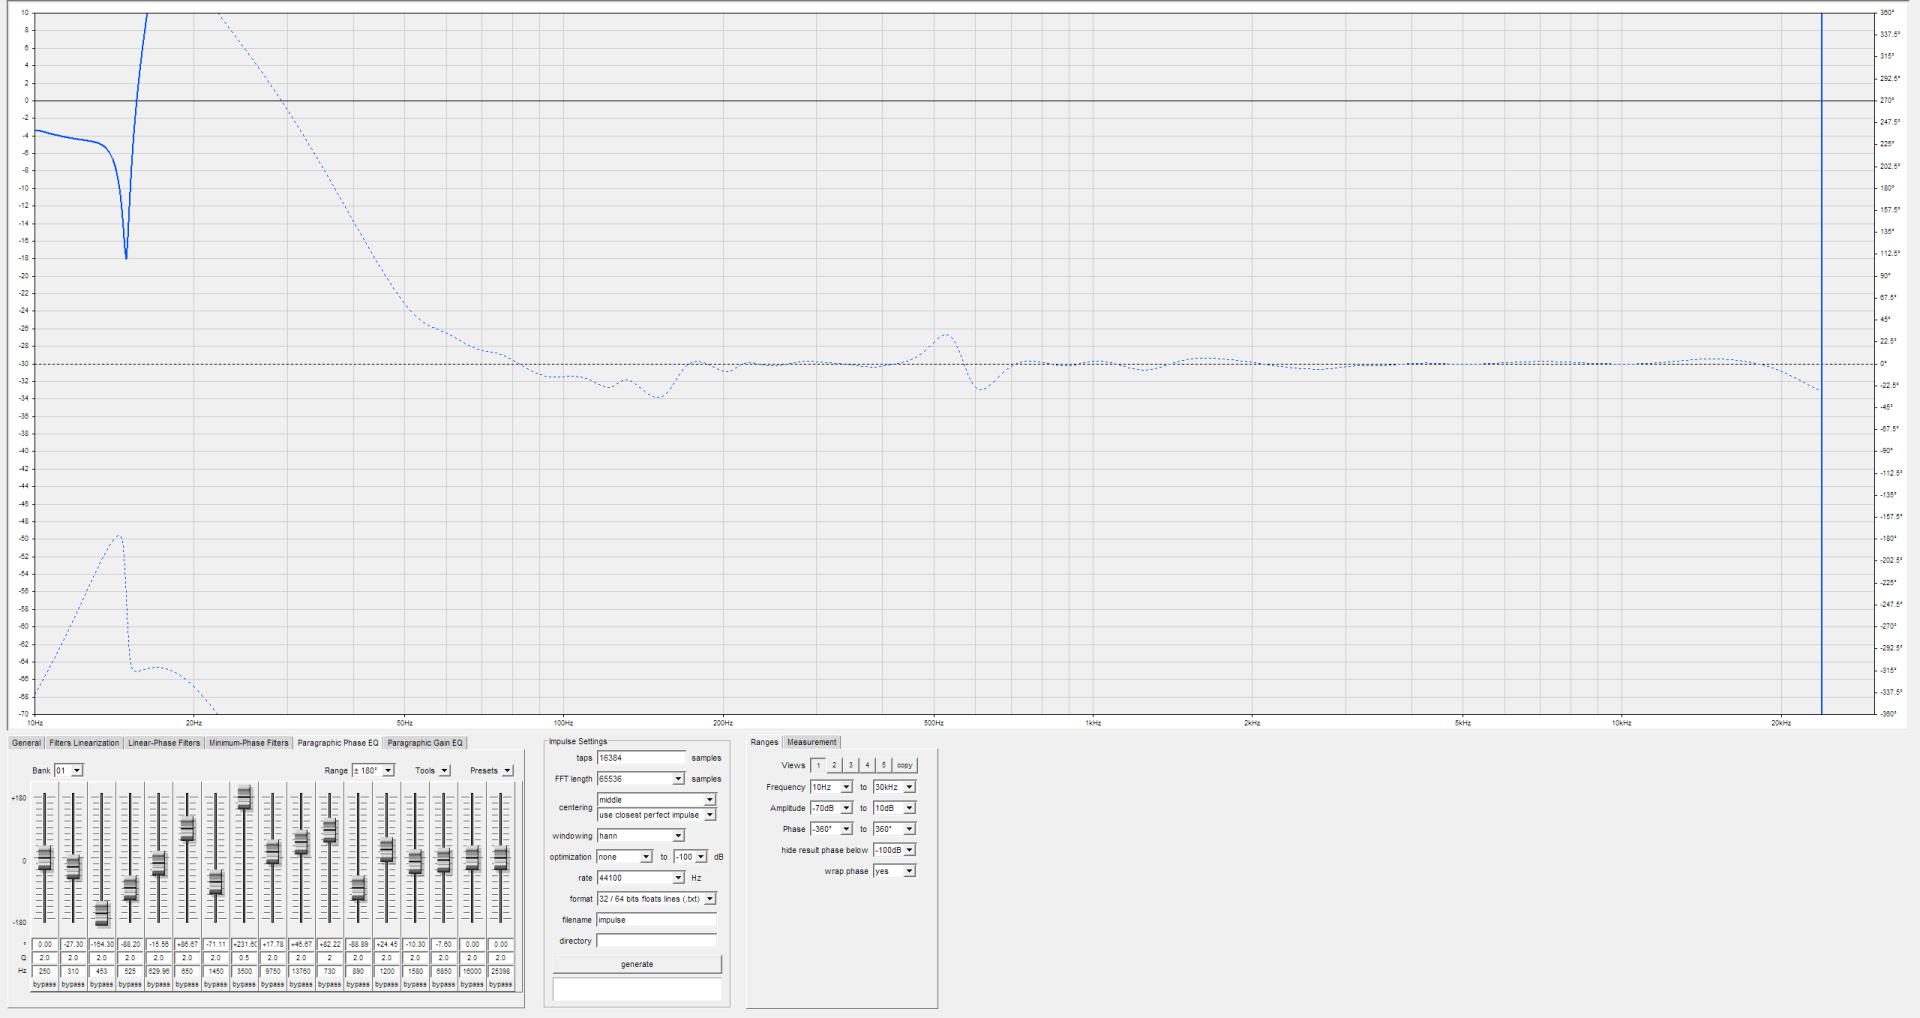Screen dimensions: 1920x1018
Task: Open the Presets dropdown
Action: (507, 771)
